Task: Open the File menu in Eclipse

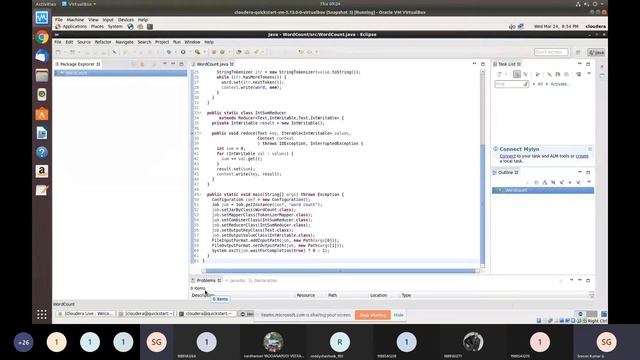Action: [58, 42]
